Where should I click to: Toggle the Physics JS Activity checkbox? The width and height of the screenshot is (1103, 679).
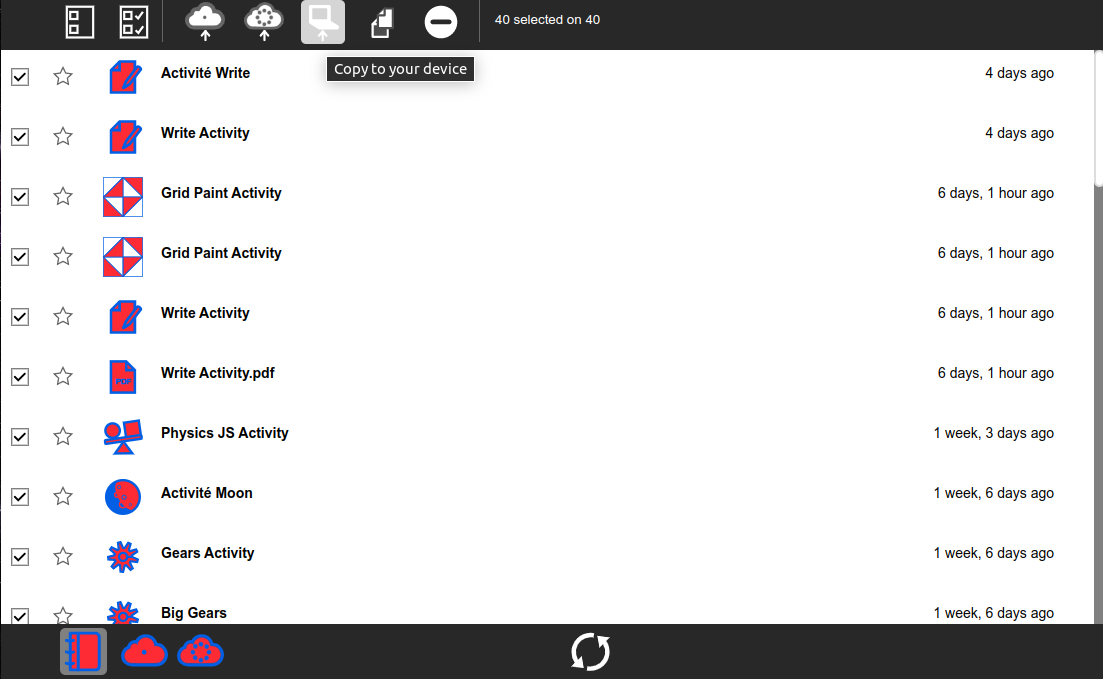(20, 437)
